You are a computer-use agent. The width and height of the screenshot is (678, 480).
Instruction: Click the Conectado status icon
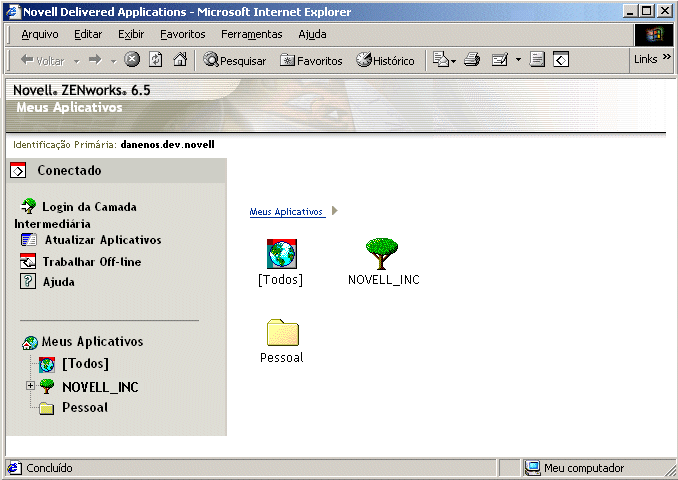(18, 170)
